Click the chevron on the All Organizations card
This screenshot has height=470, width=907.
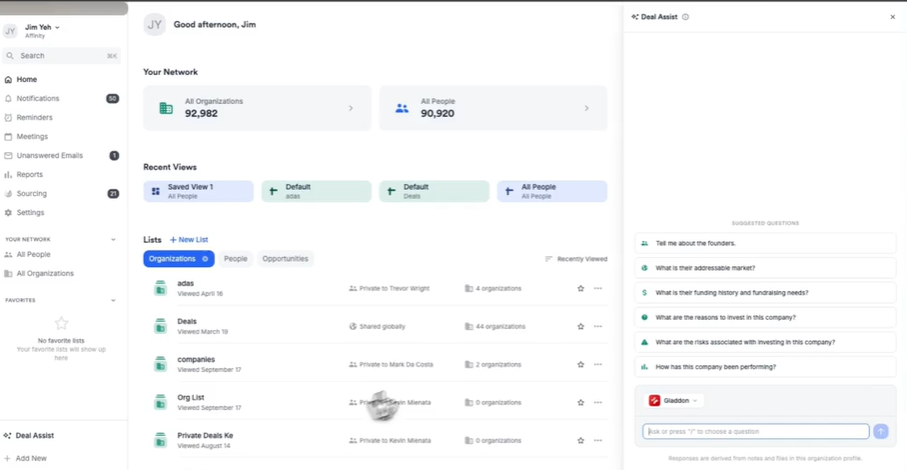click(351, 108)
